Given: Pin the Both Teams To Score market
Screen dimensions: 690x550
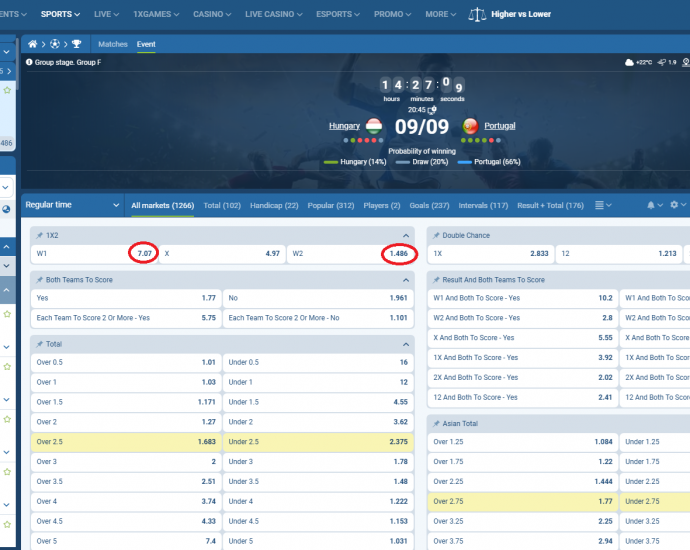Looking at the screenshot, I should click(40, 280).
